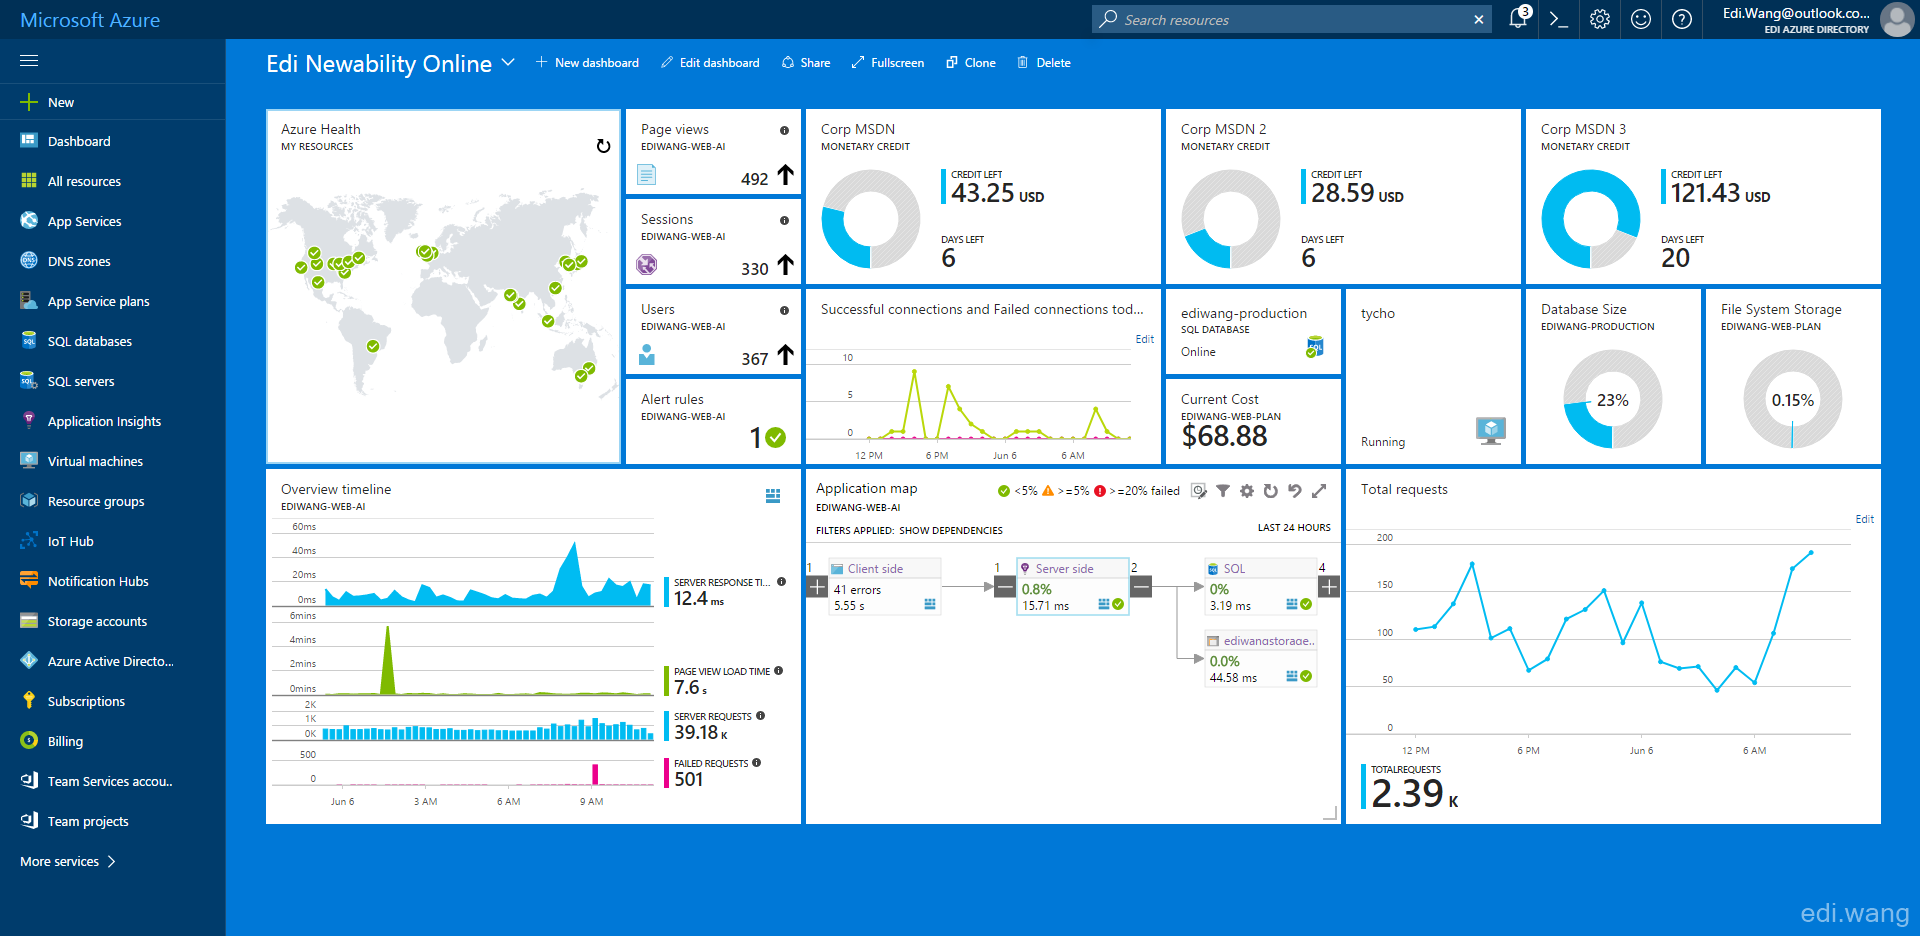Click the Fullscreen button
Viewport: 1920px width, 936px height.
(x=888, y=62)
